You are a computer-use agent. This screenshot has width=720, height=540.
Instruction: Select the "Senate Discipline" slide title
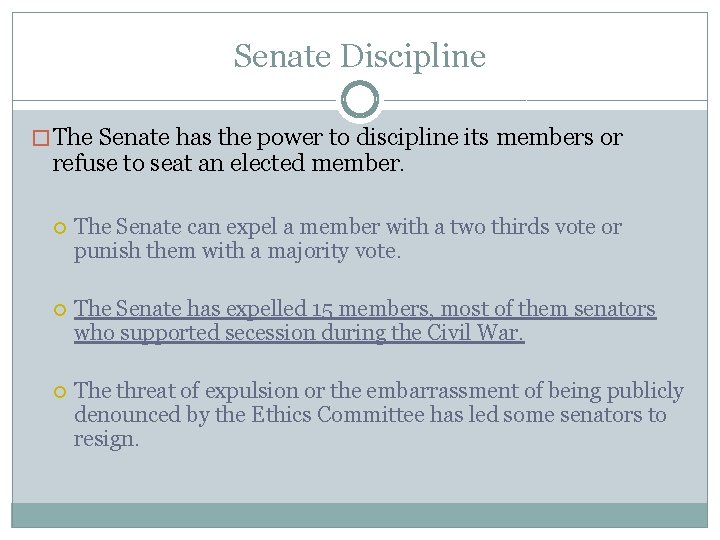pyautogui.click(x=359, y=56)
